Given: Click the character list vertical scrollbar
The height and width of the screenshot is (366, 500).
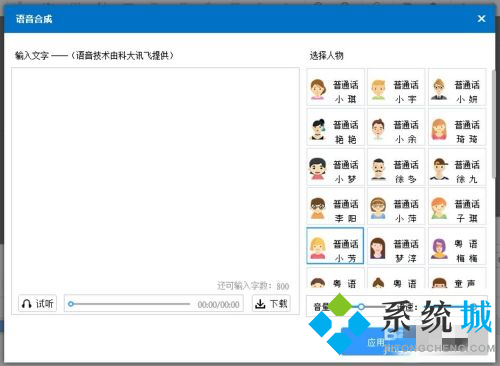Looking at the screenshot, I should coord(493,123).
